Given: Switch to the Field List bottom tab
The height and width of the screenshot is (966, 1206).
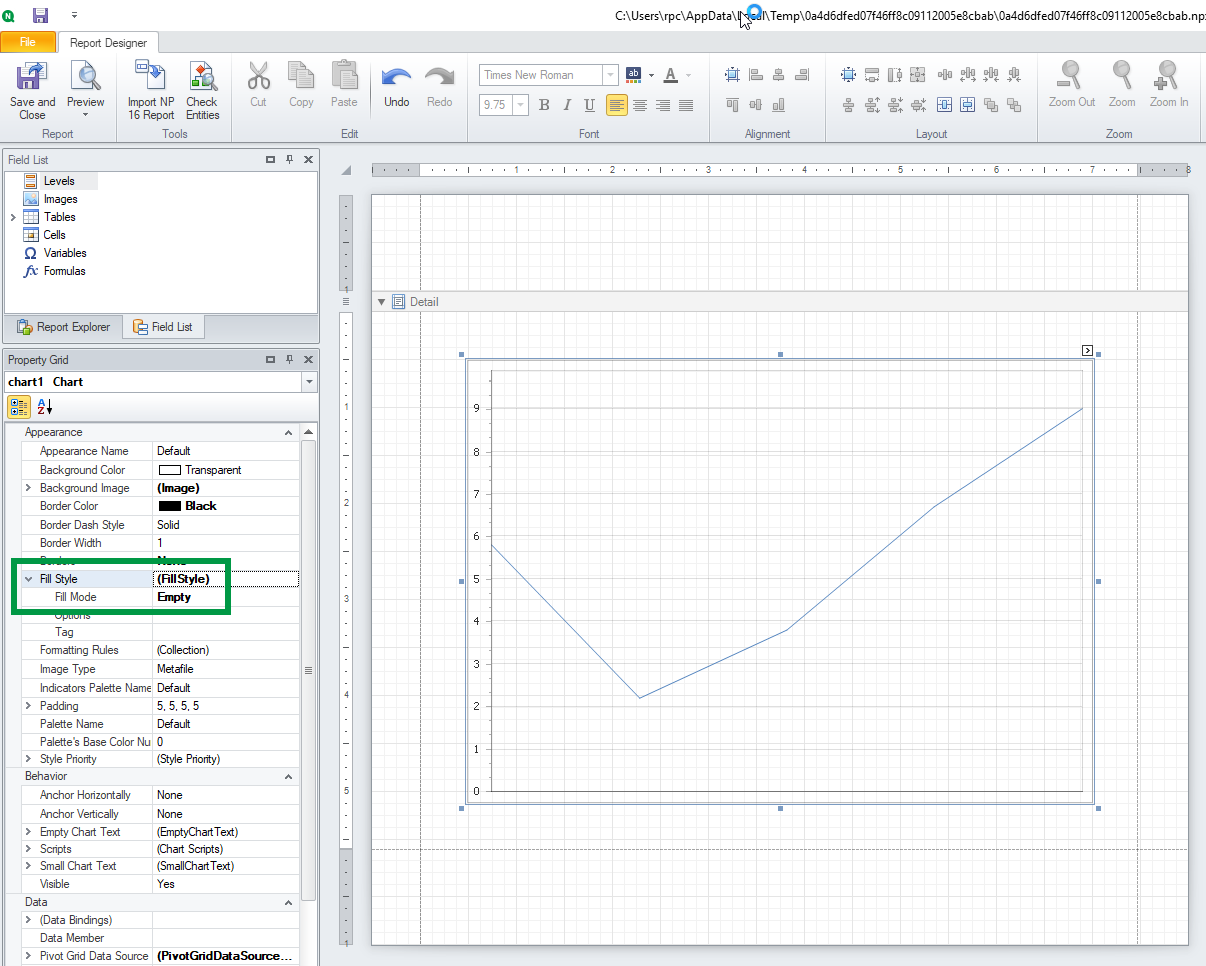Looking at the screenshot, I should pyautogui.click(x=163, y=327).
